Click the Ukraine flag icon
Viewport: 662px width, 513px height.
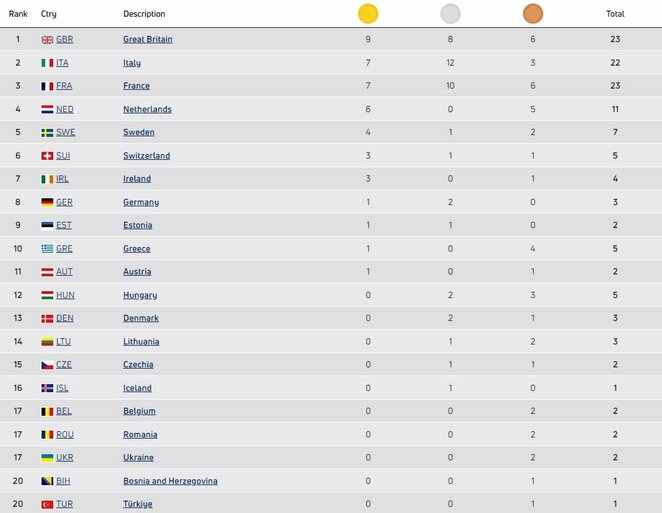point(47,458)
